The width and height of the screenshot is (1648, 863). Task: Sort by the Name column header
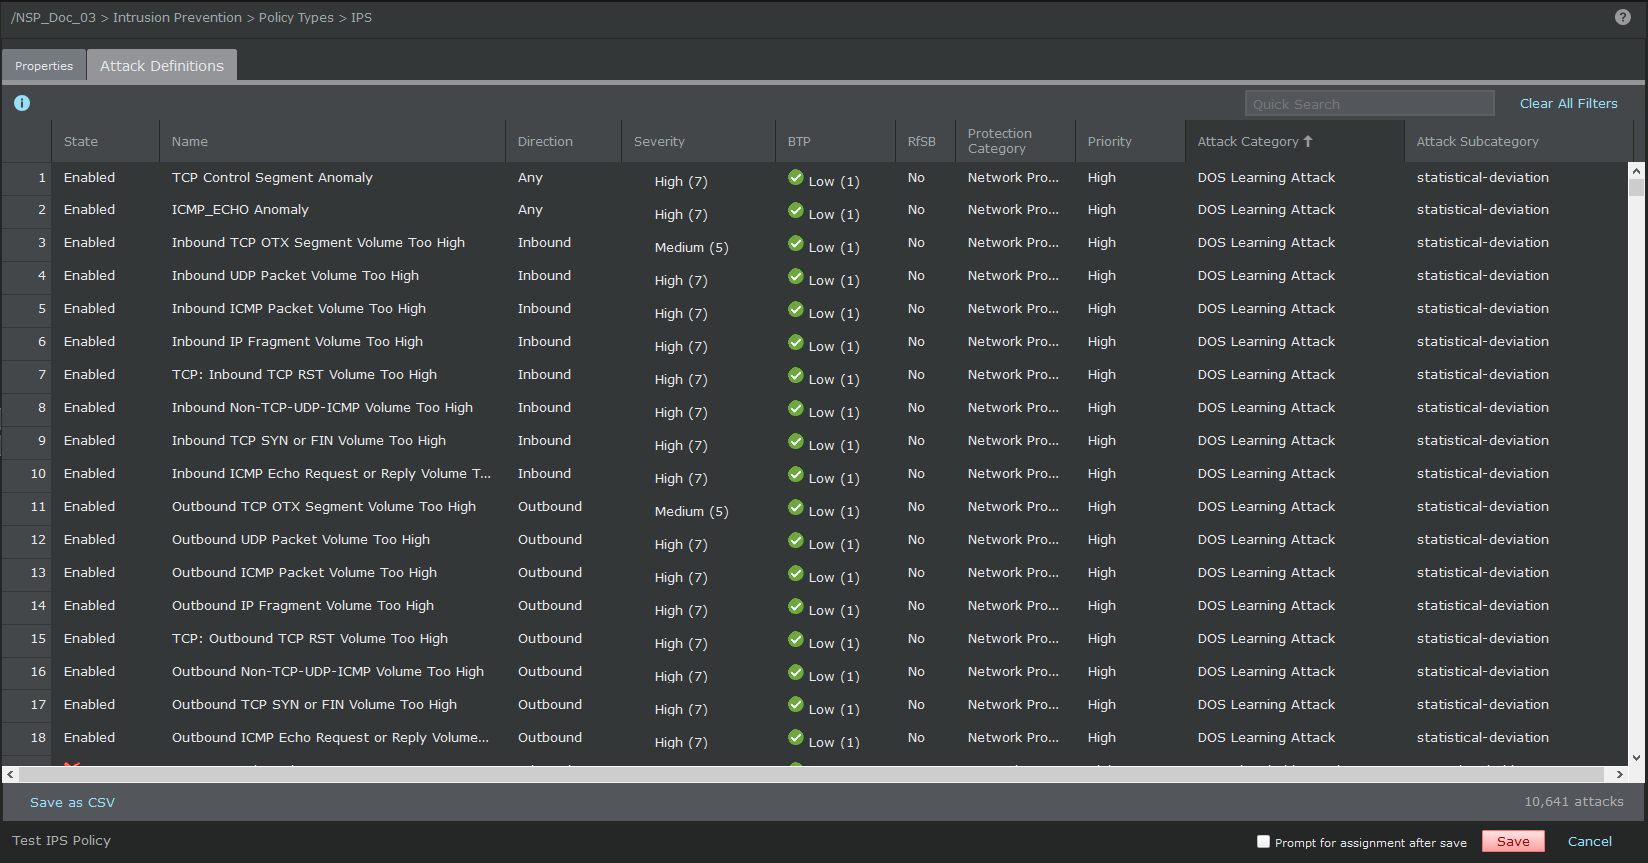(x=332, y=141)
